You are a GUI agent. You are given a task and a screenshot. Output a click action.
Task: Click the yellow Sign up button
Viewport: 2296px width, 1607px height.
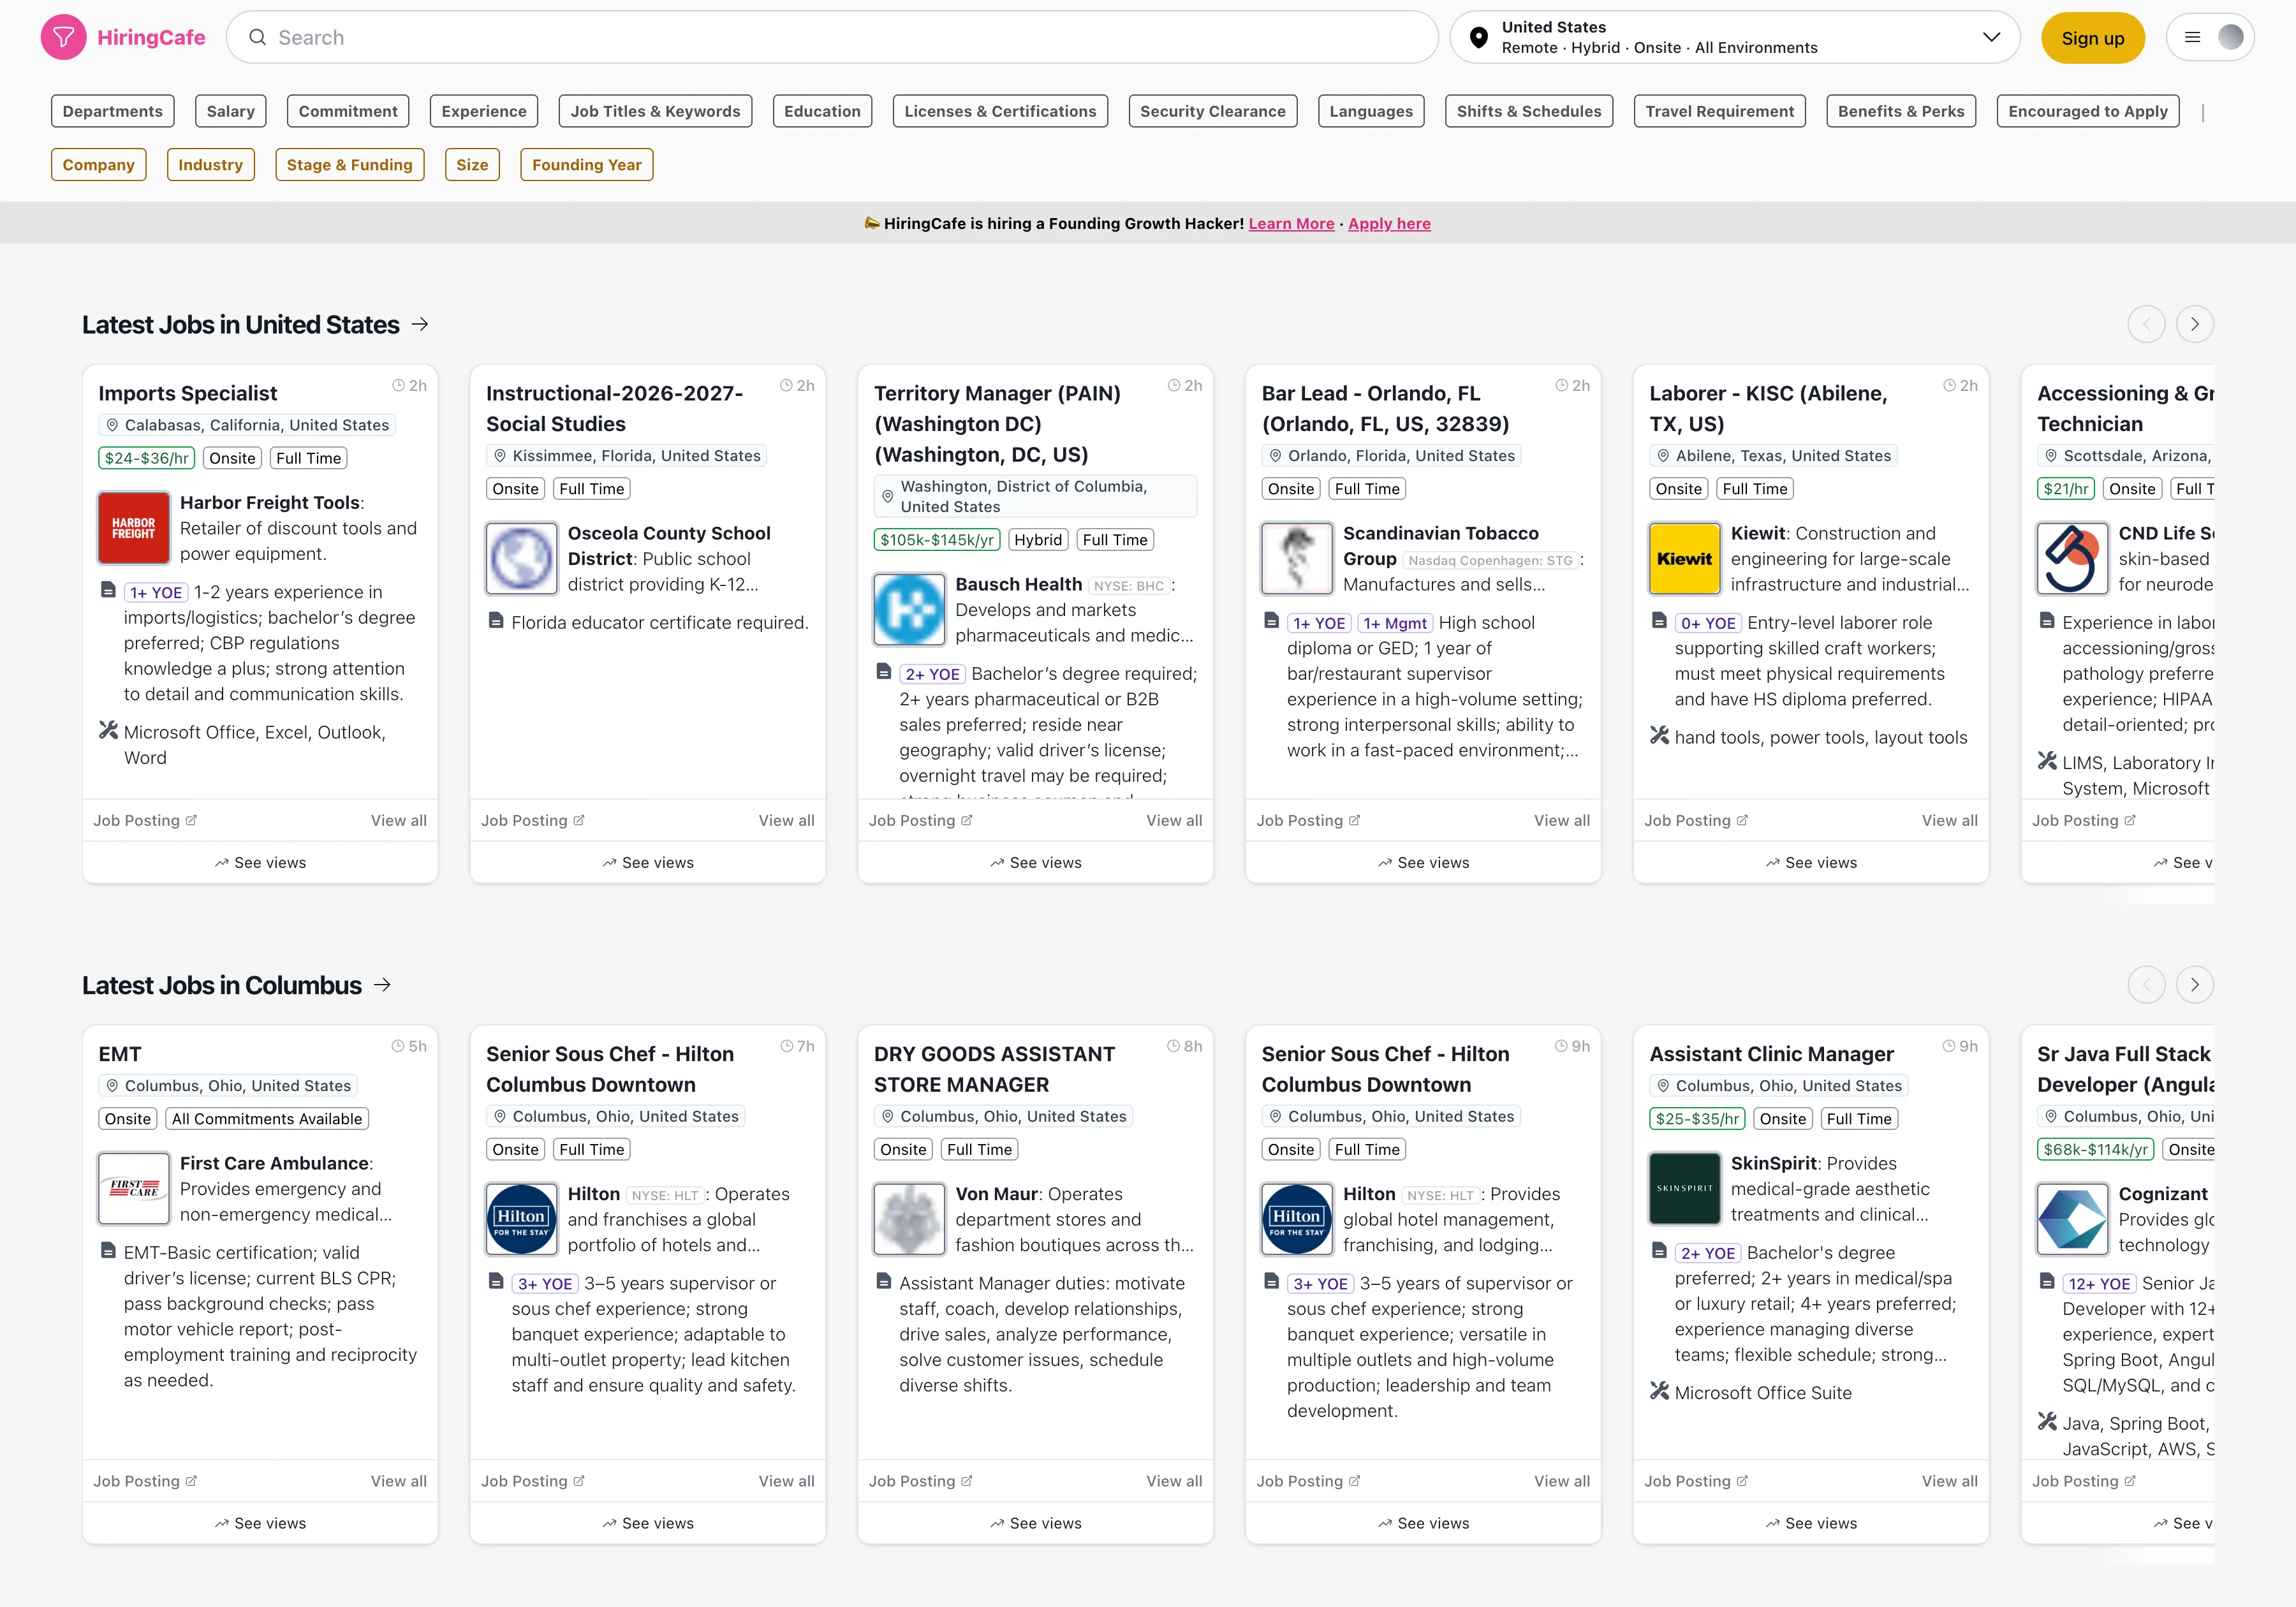point(2092,38)
